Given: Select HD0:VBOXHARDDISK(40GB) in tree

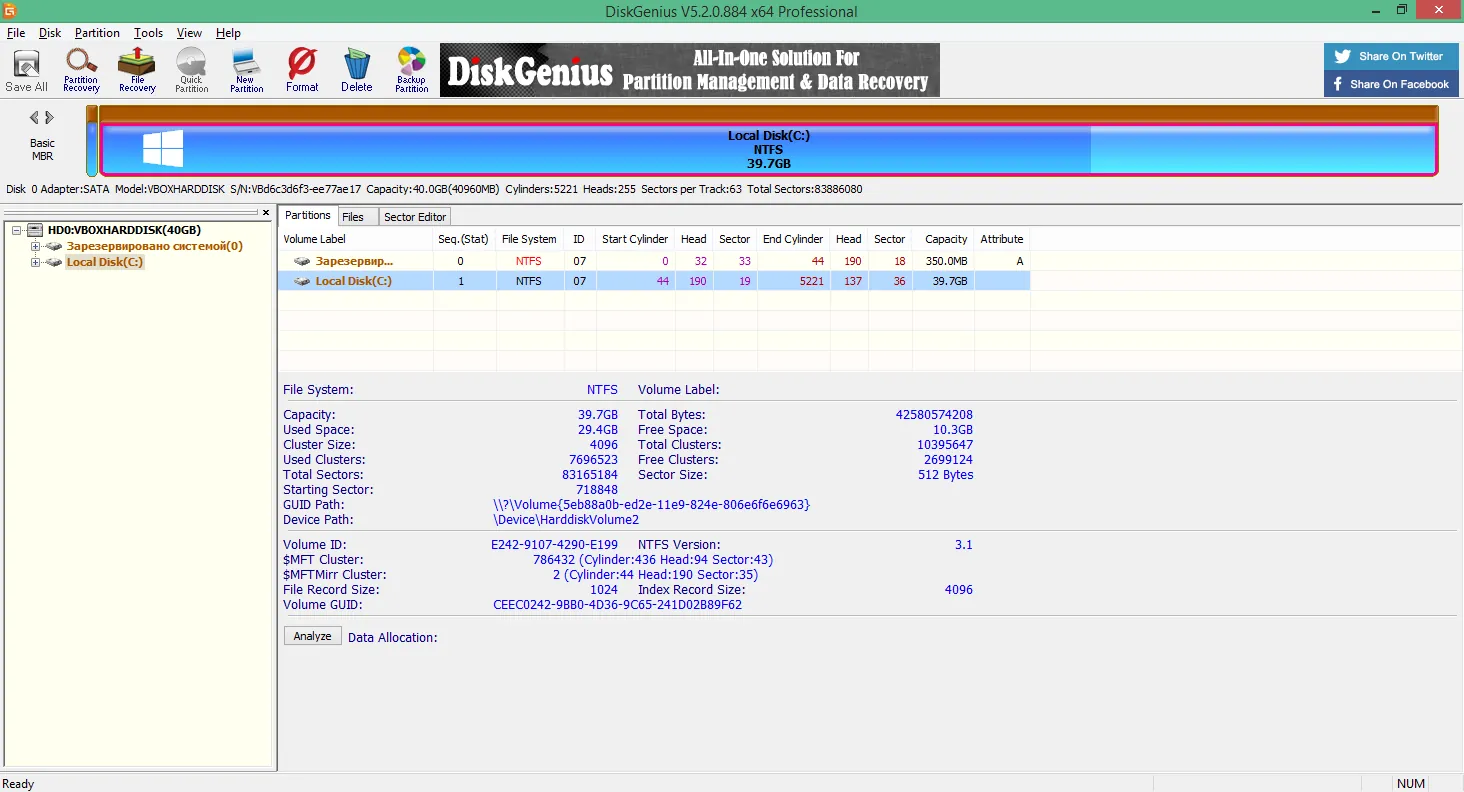Looking at the screenshot, I should [124, 230].
